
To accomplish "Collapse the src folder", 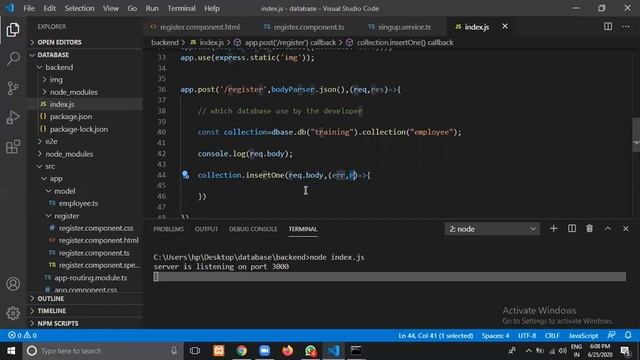I will point(50,166).
